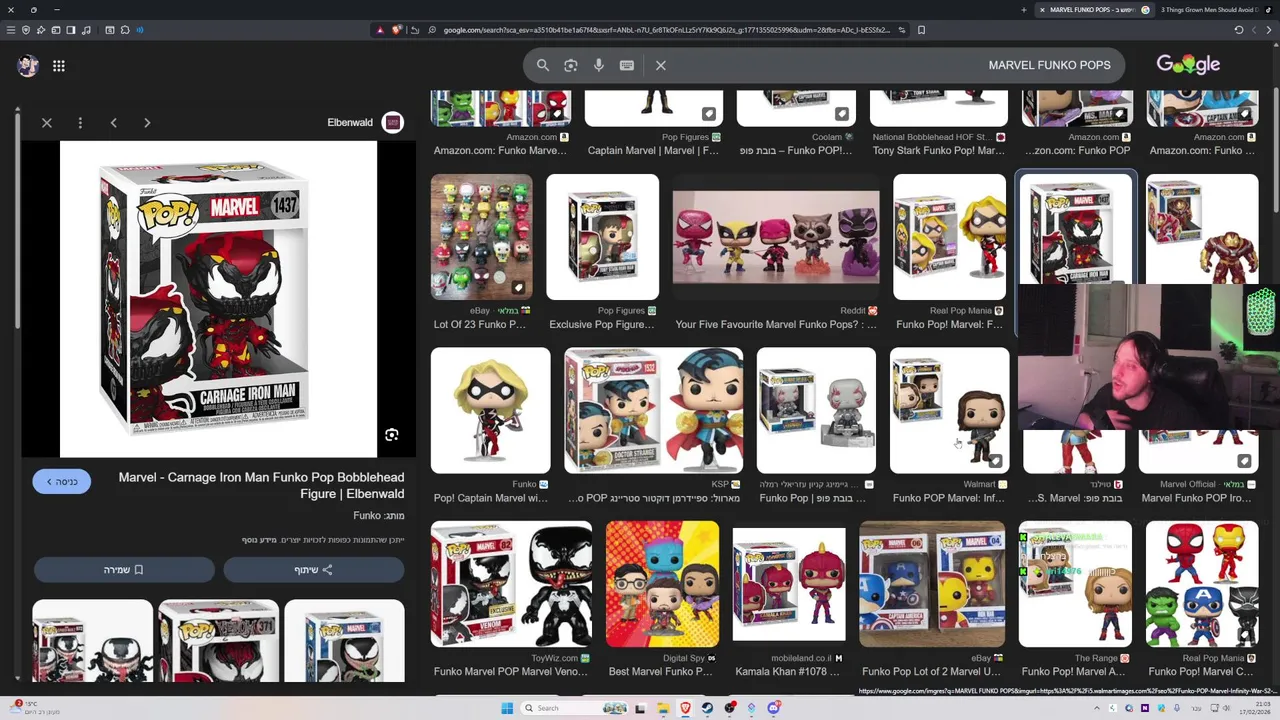Open the music note playlist toolbar icon
1280x720 pixels.
coord(86,30)
